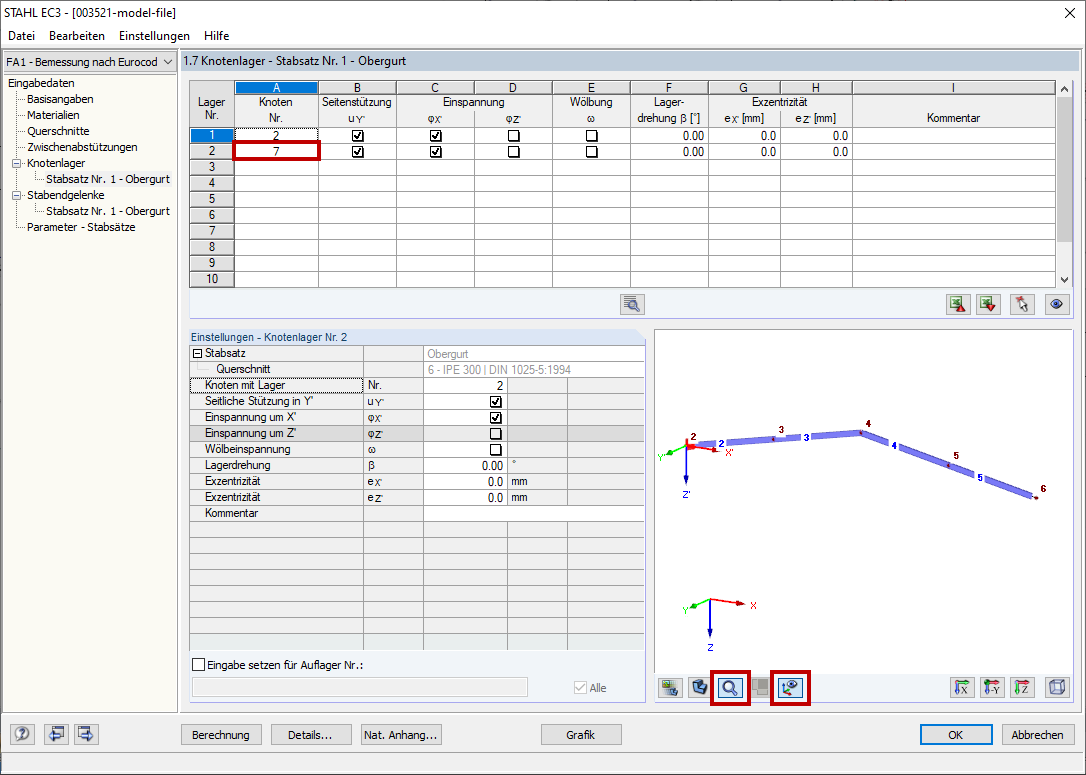
Task: Click the 'Knoten mit Lager' value field
Action: 465,386
